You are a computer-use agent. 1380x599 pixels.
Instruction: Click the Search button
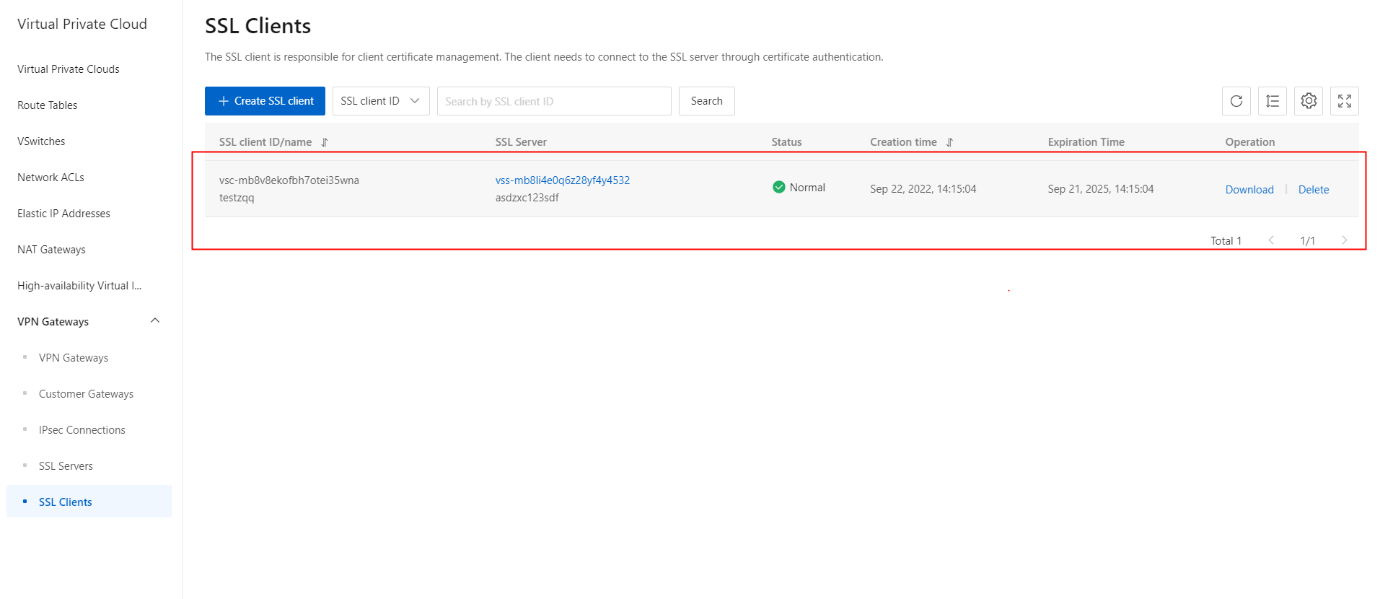tap(707, 101)
